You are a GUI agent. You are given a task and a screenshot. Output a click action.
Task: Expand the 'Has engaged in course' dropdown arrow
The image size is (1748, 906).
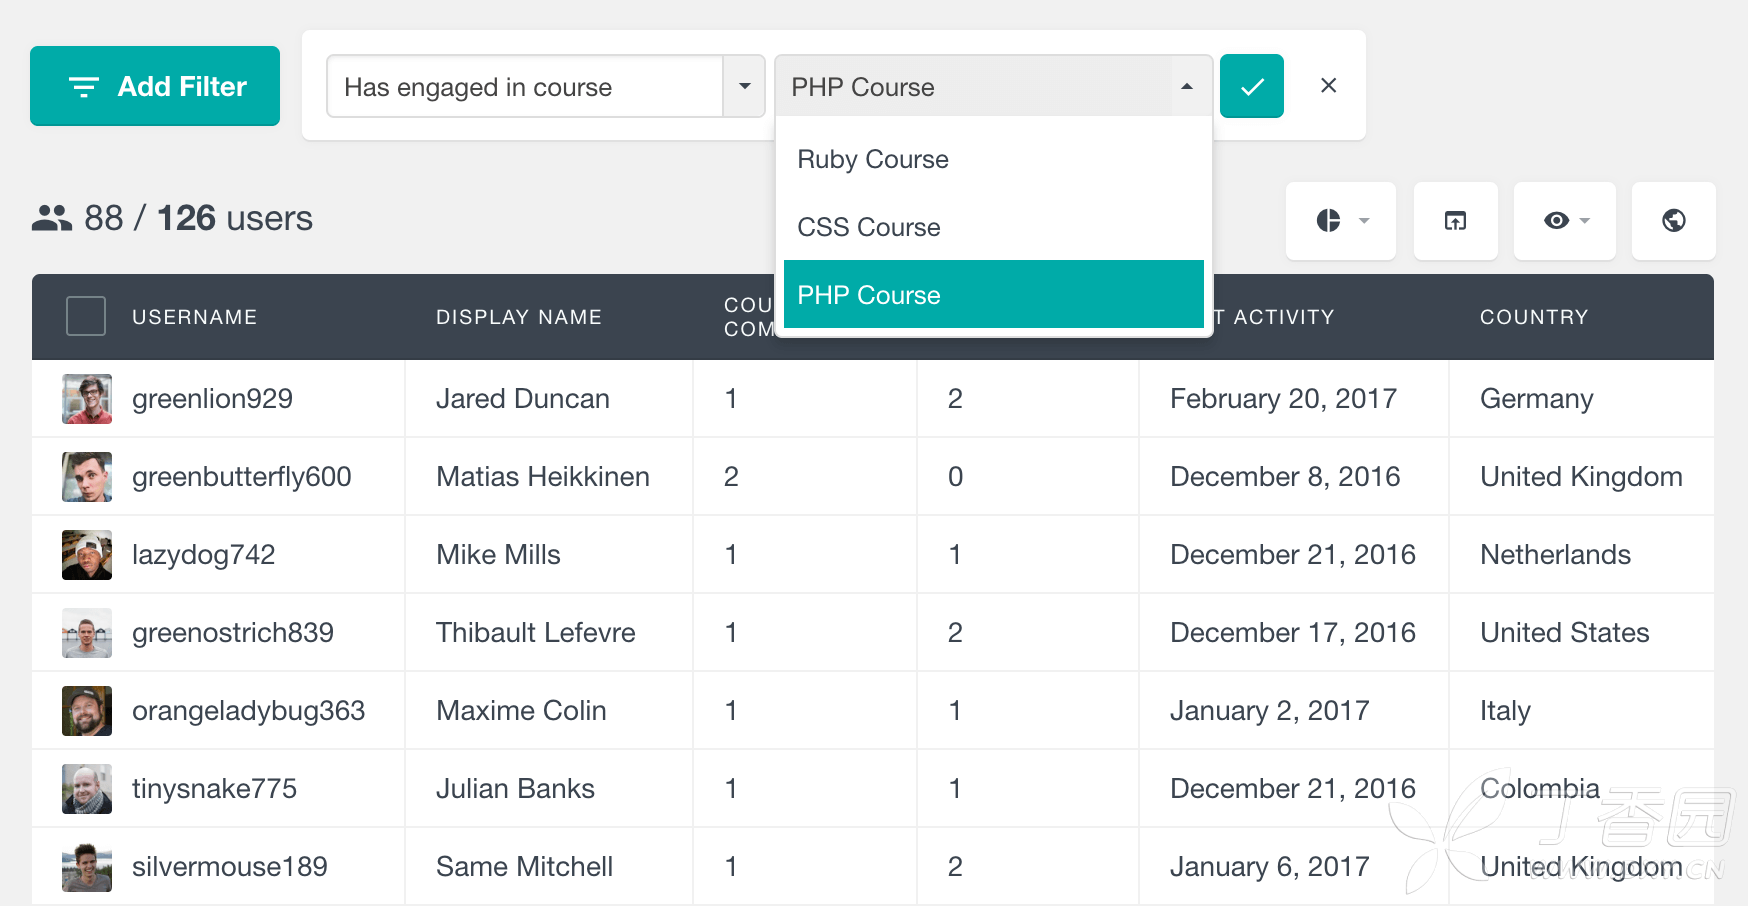tap(744, 86)
